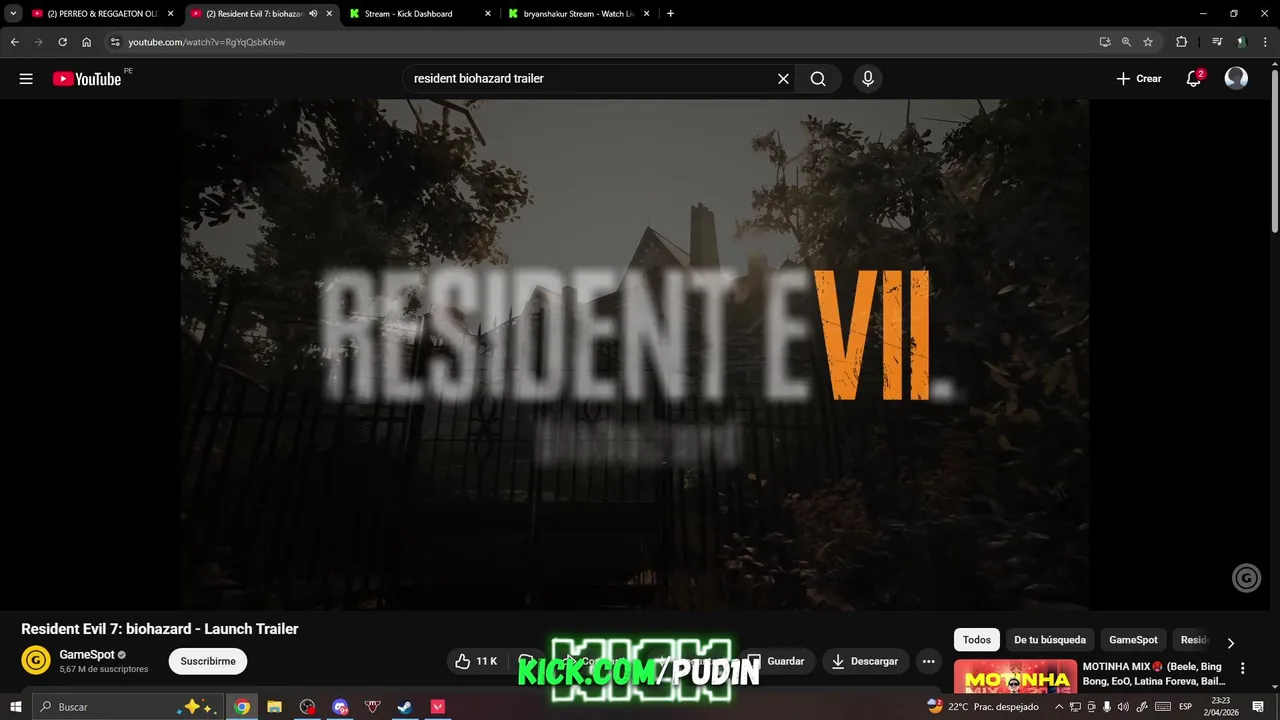
Task: Go to YouTube home via logo
Action: point(87,79)
